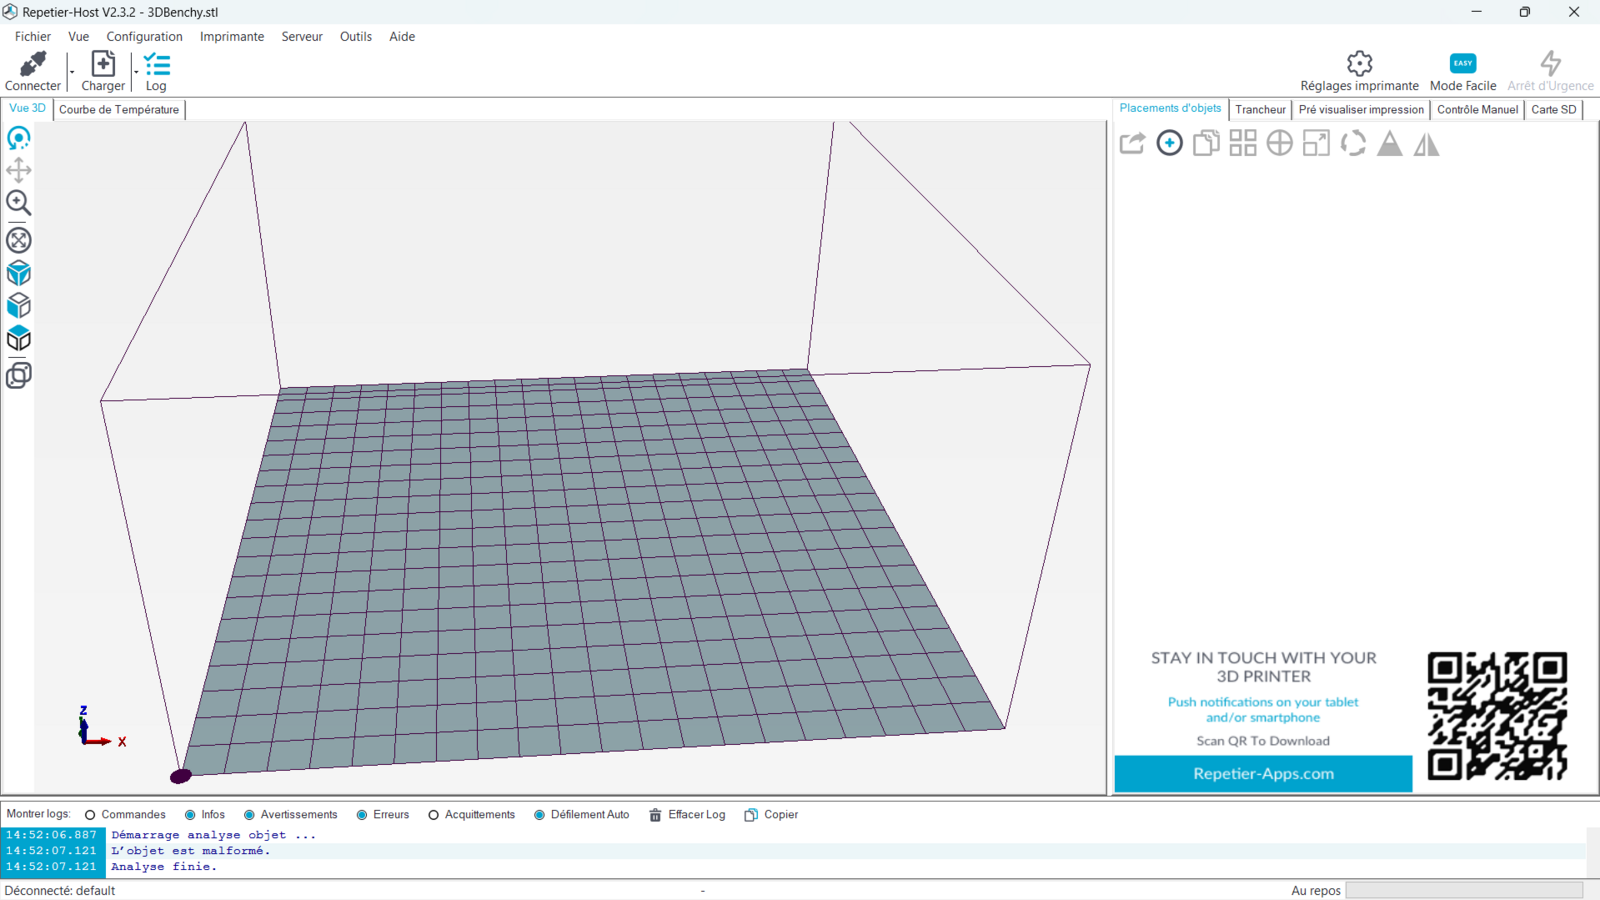Image resolution: width=1600 pixels, height=900 pixels.
Task: Click the mirror object icon
Action: coord(1427,144)
